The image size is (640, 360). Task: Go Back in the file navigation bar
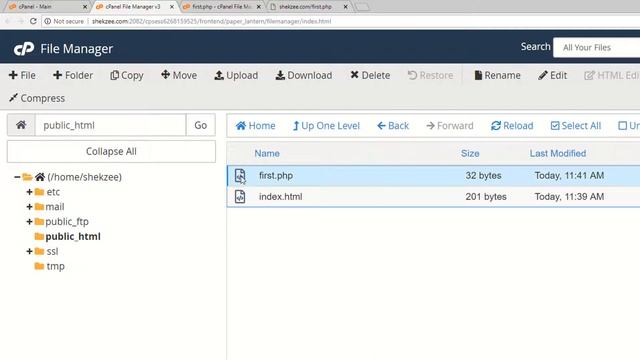click(393, 126)
